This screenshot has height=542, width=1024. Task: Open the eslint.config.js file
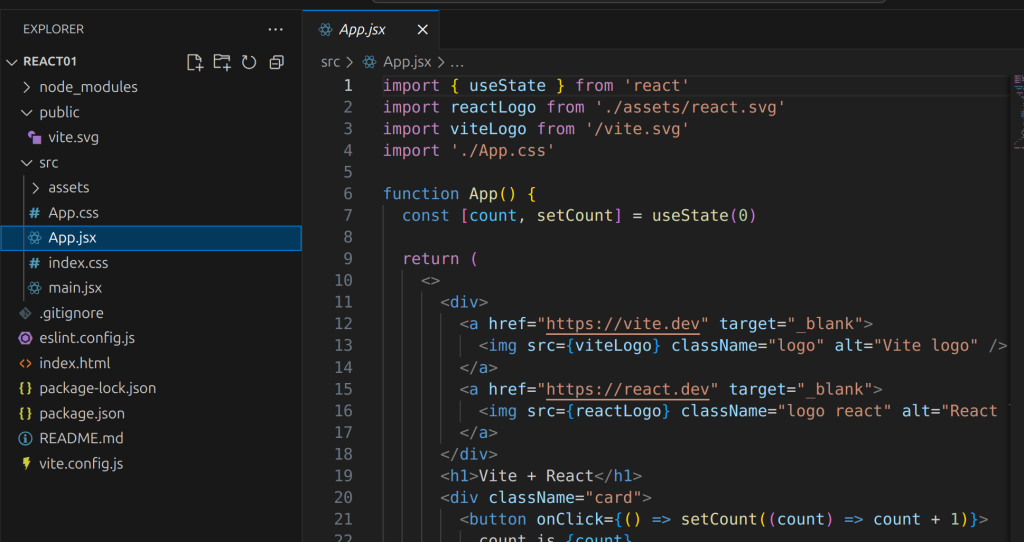pos(86,338)
